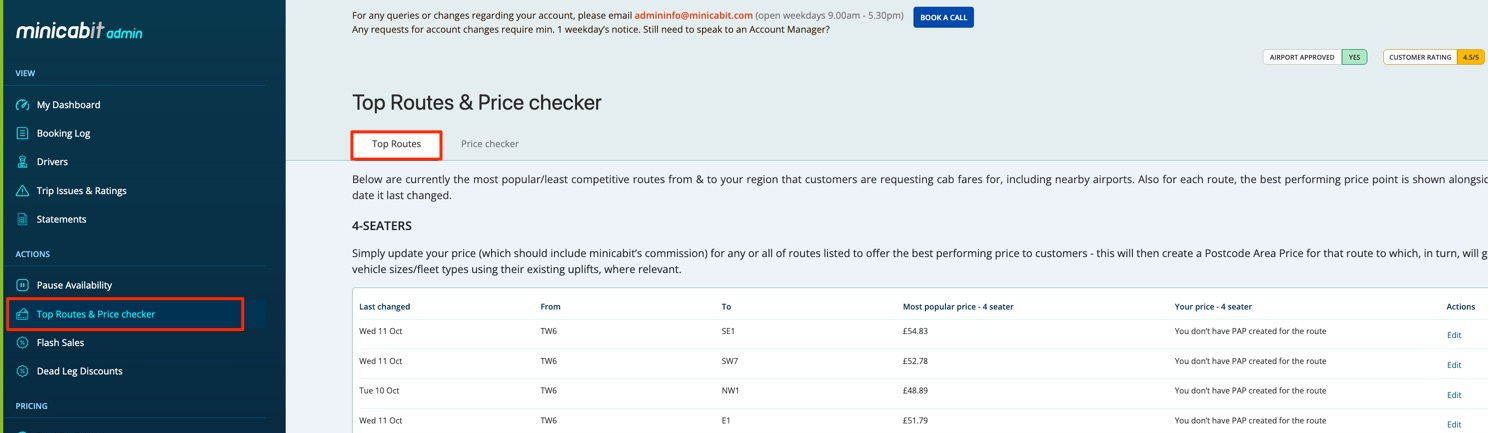Viewport: 1488px width, 433px height.
Task: Open Booking Log from sidebar menu
Action: 63,133
